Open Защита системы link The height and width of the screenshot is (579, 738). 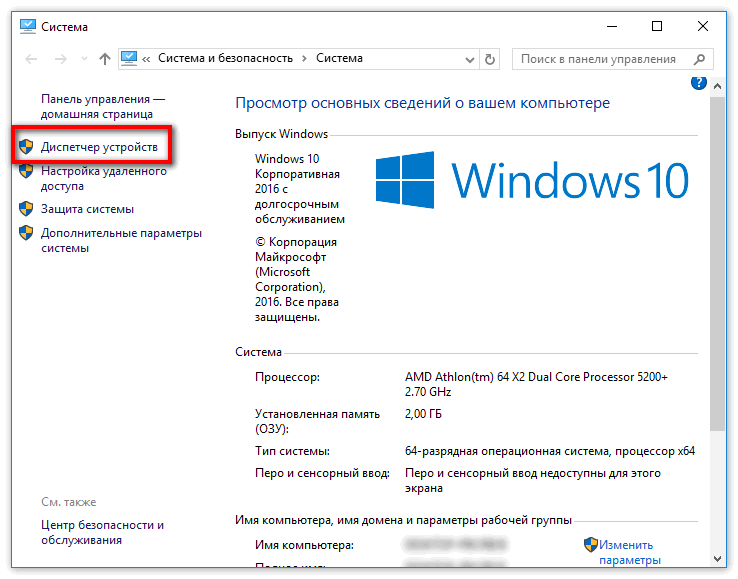tap(88, 209)
